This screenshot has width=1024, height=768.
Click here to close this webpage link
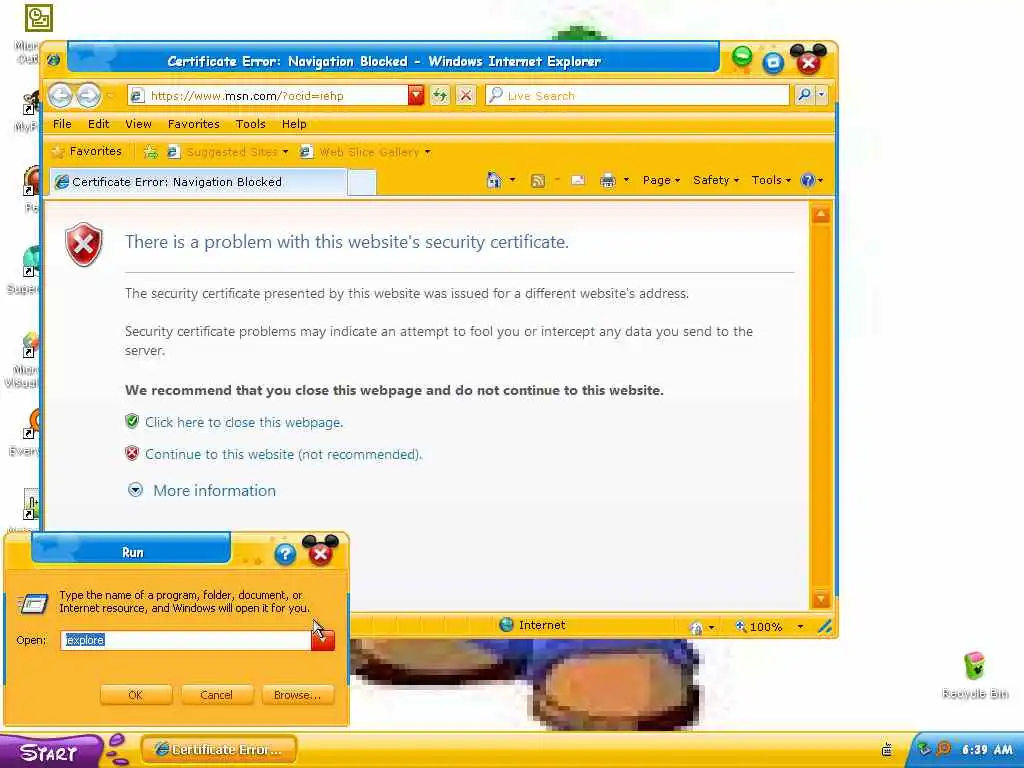tap(244, 423)
